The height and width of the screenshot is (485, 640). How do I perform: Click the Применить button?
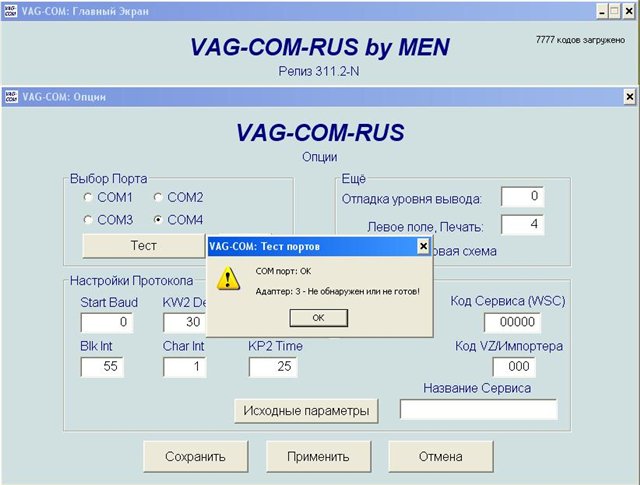coord(318,456)
